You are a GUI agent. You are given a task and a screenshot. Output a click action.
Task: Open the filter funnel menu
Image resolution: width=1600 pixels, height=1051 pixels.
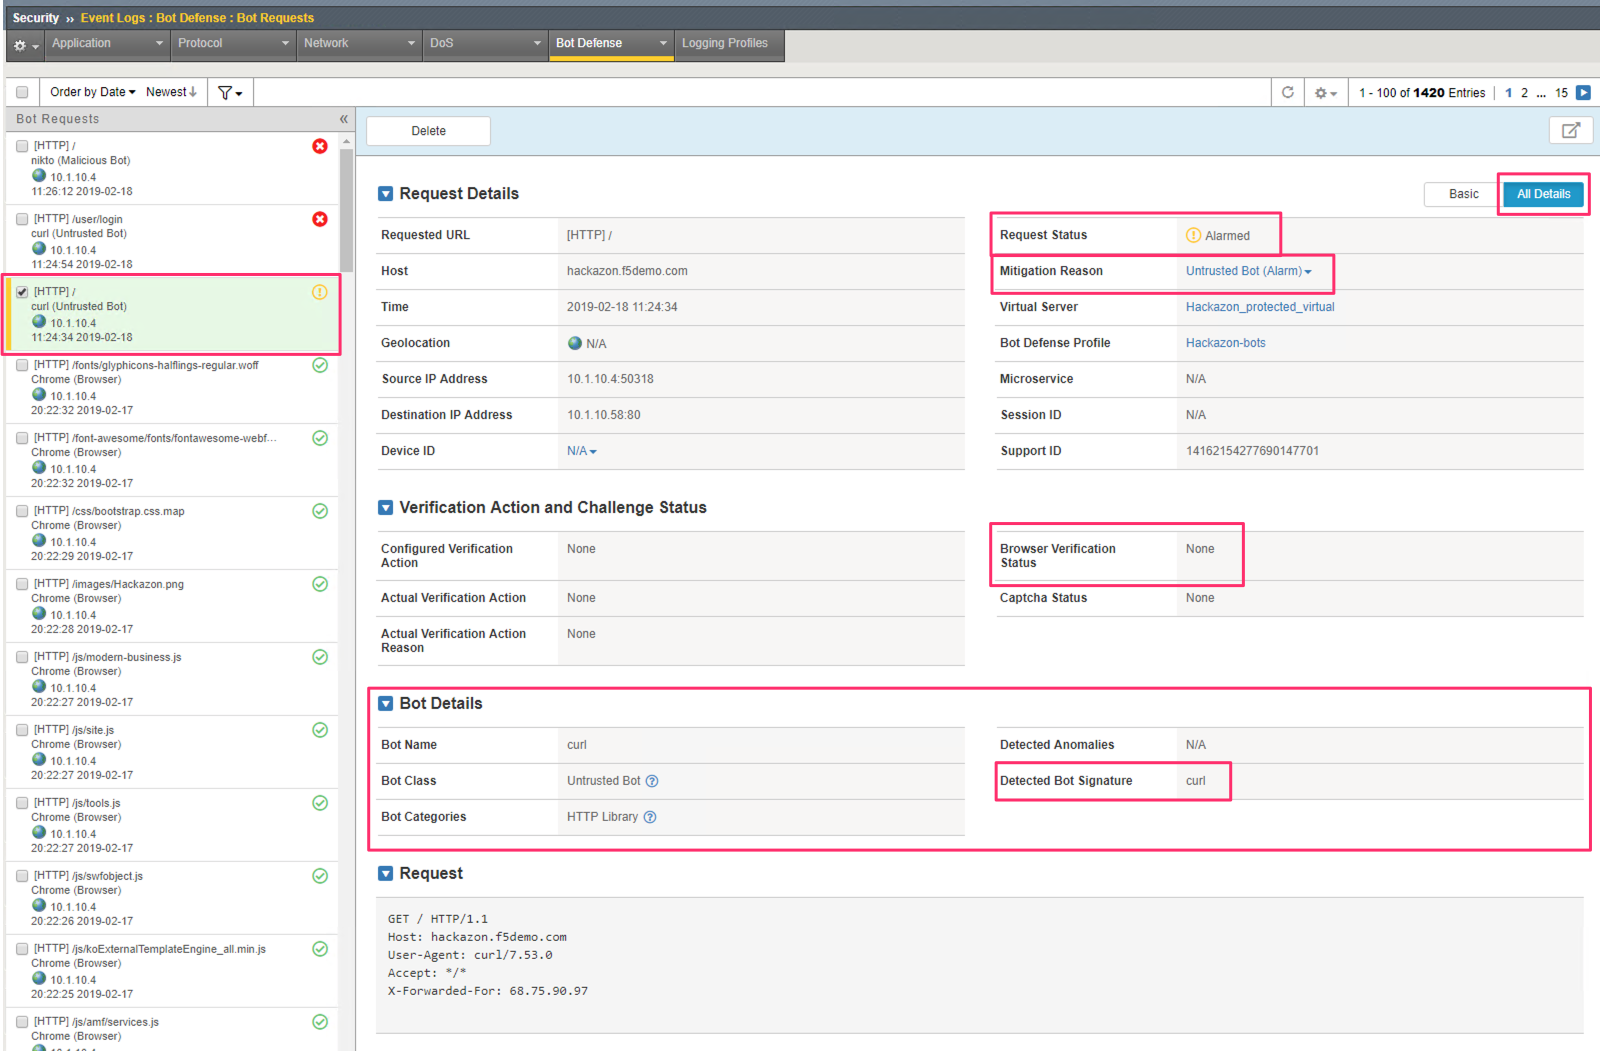(x=230, y=92)
